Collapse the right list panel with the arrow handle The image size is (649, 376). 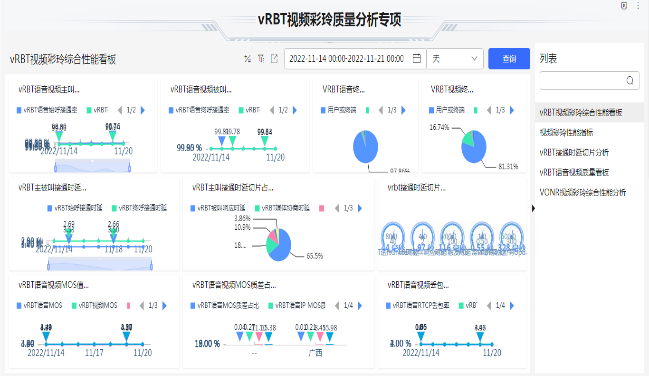click(533, 208)
